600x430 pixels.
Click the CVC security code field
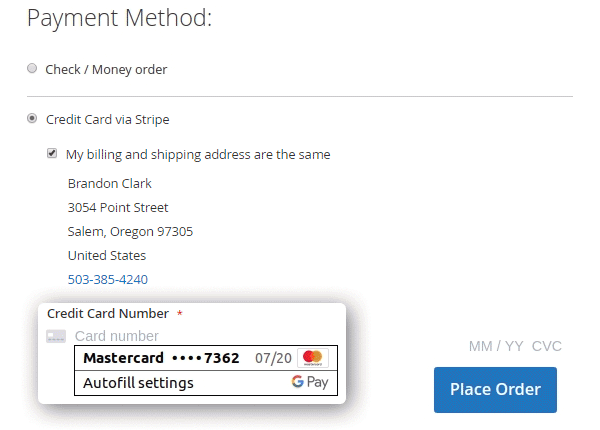click(x=547, y=347)
